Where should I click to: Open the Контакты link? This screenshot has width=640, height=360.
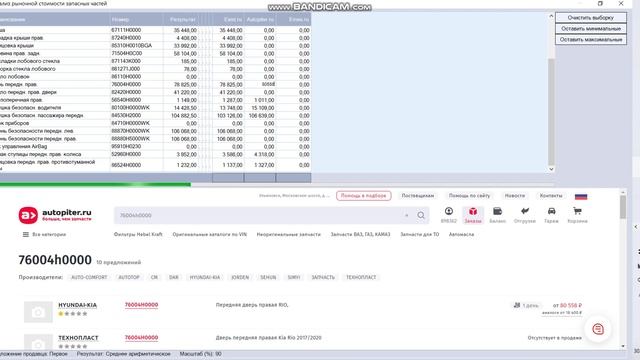[x=551, y=196]
